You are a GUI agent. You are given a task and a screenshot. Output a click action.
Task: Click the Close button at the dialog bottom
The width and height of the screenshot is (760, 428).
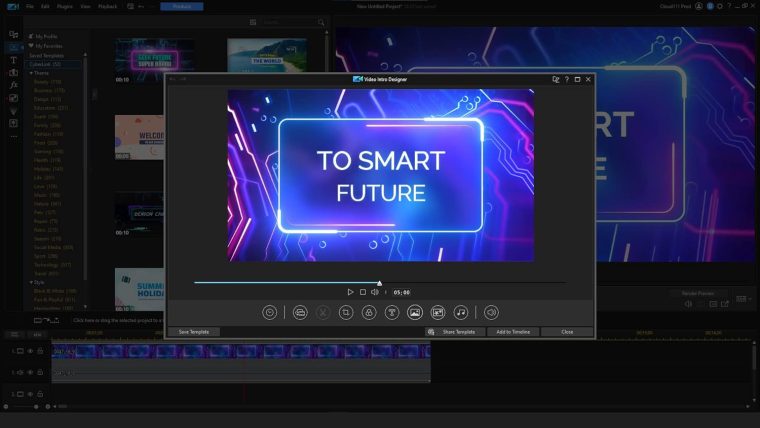(567, 332)
